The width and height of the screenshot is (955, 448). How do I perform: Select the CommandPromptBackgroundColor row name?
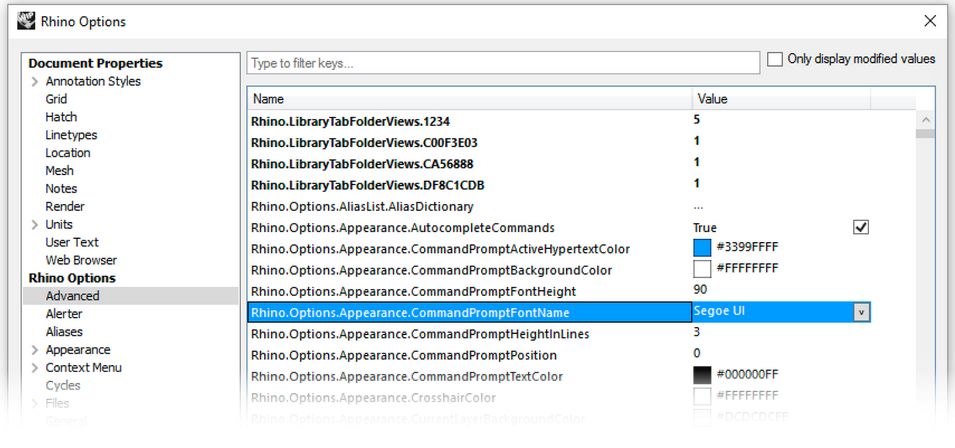coord(431,270)
